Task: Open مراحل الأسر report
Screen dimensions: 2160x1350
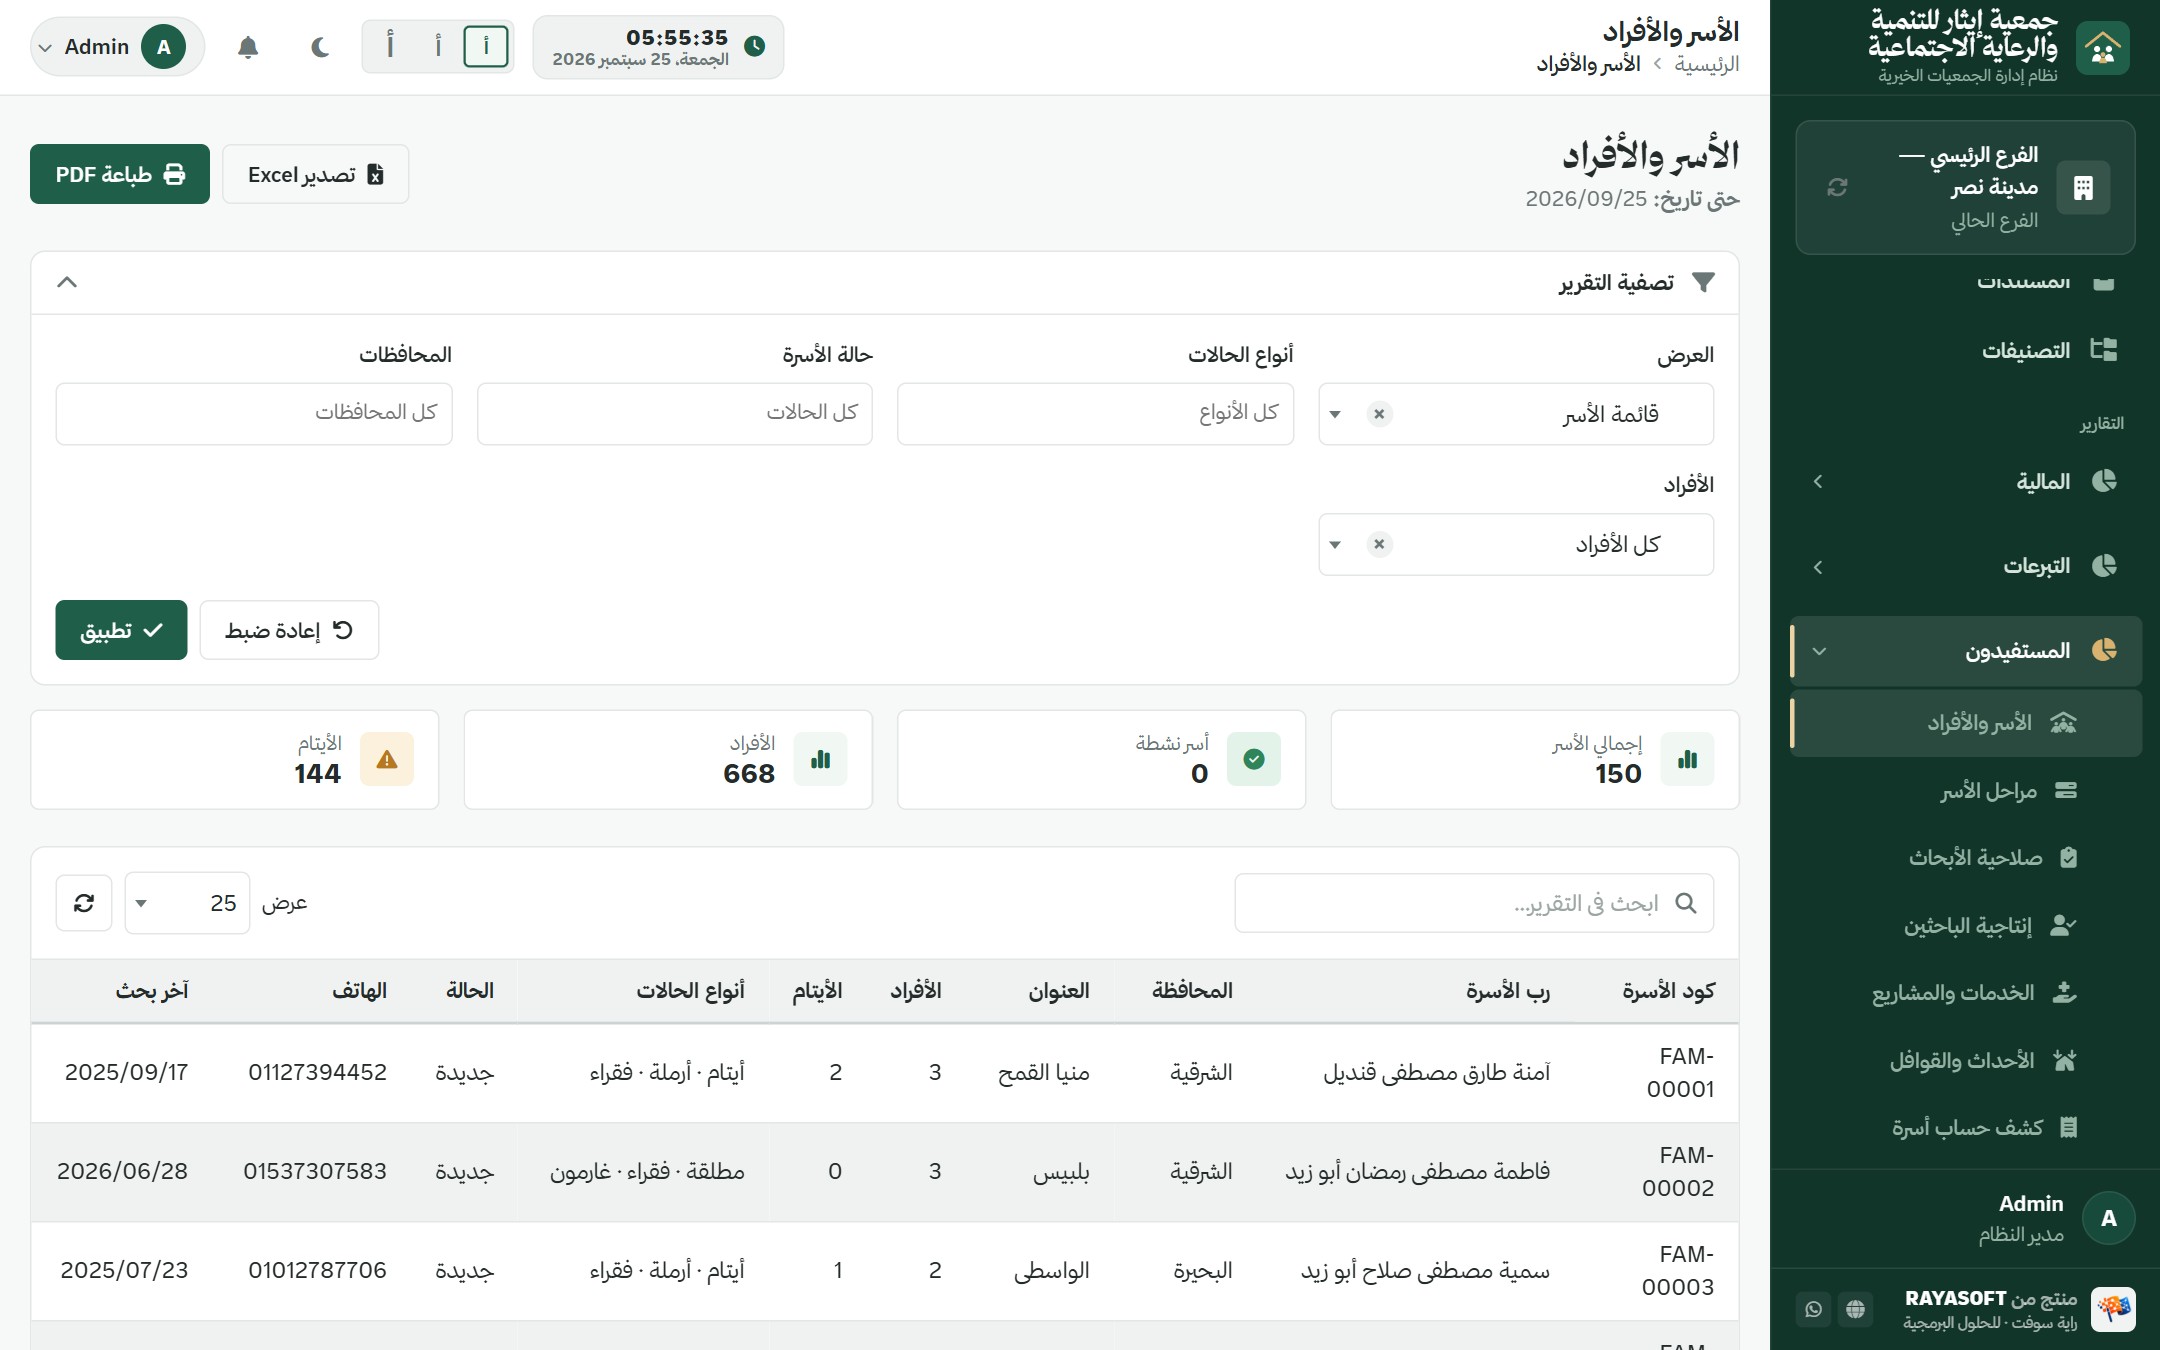Action: pyautogui.click(x=1966, y=790)
